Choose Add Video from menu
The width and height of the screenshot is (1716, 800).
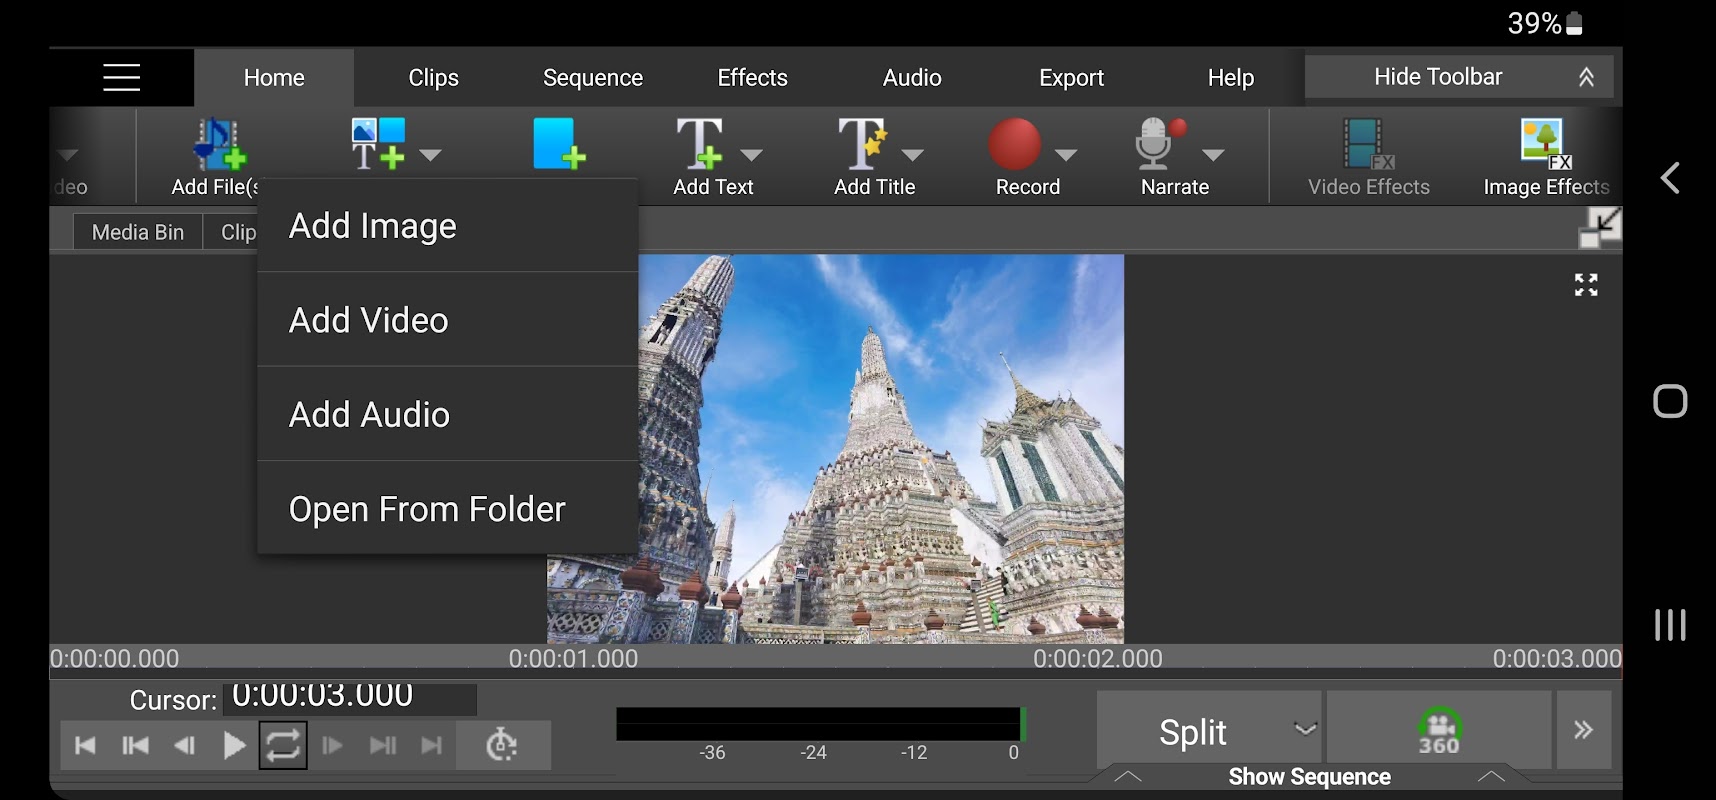point(448,320)
